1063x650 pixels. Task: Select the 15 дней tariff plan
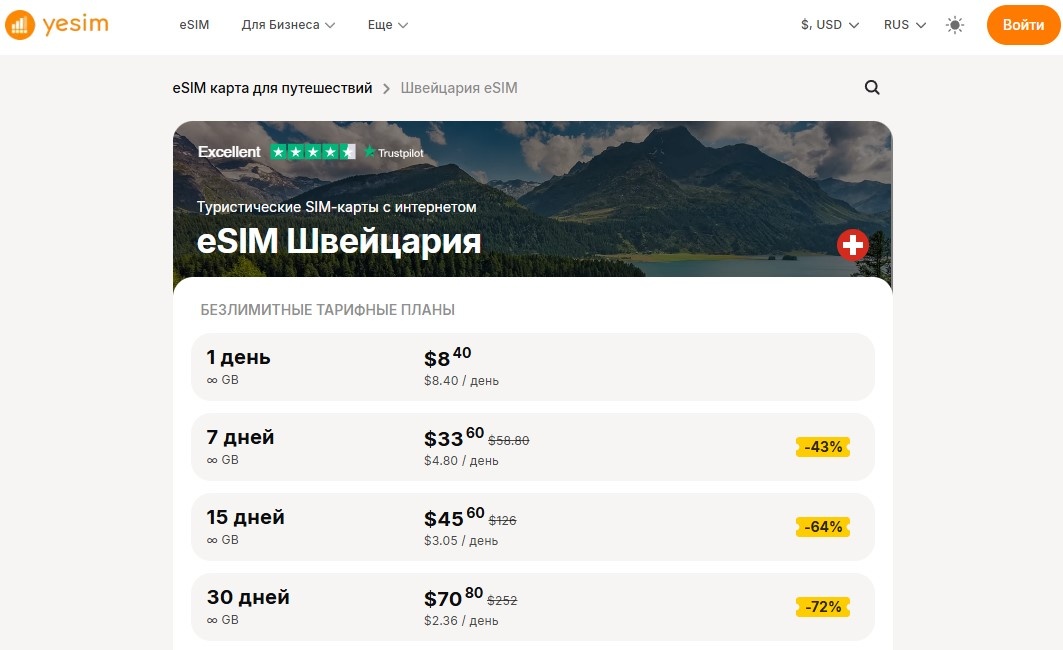(532, 527)
